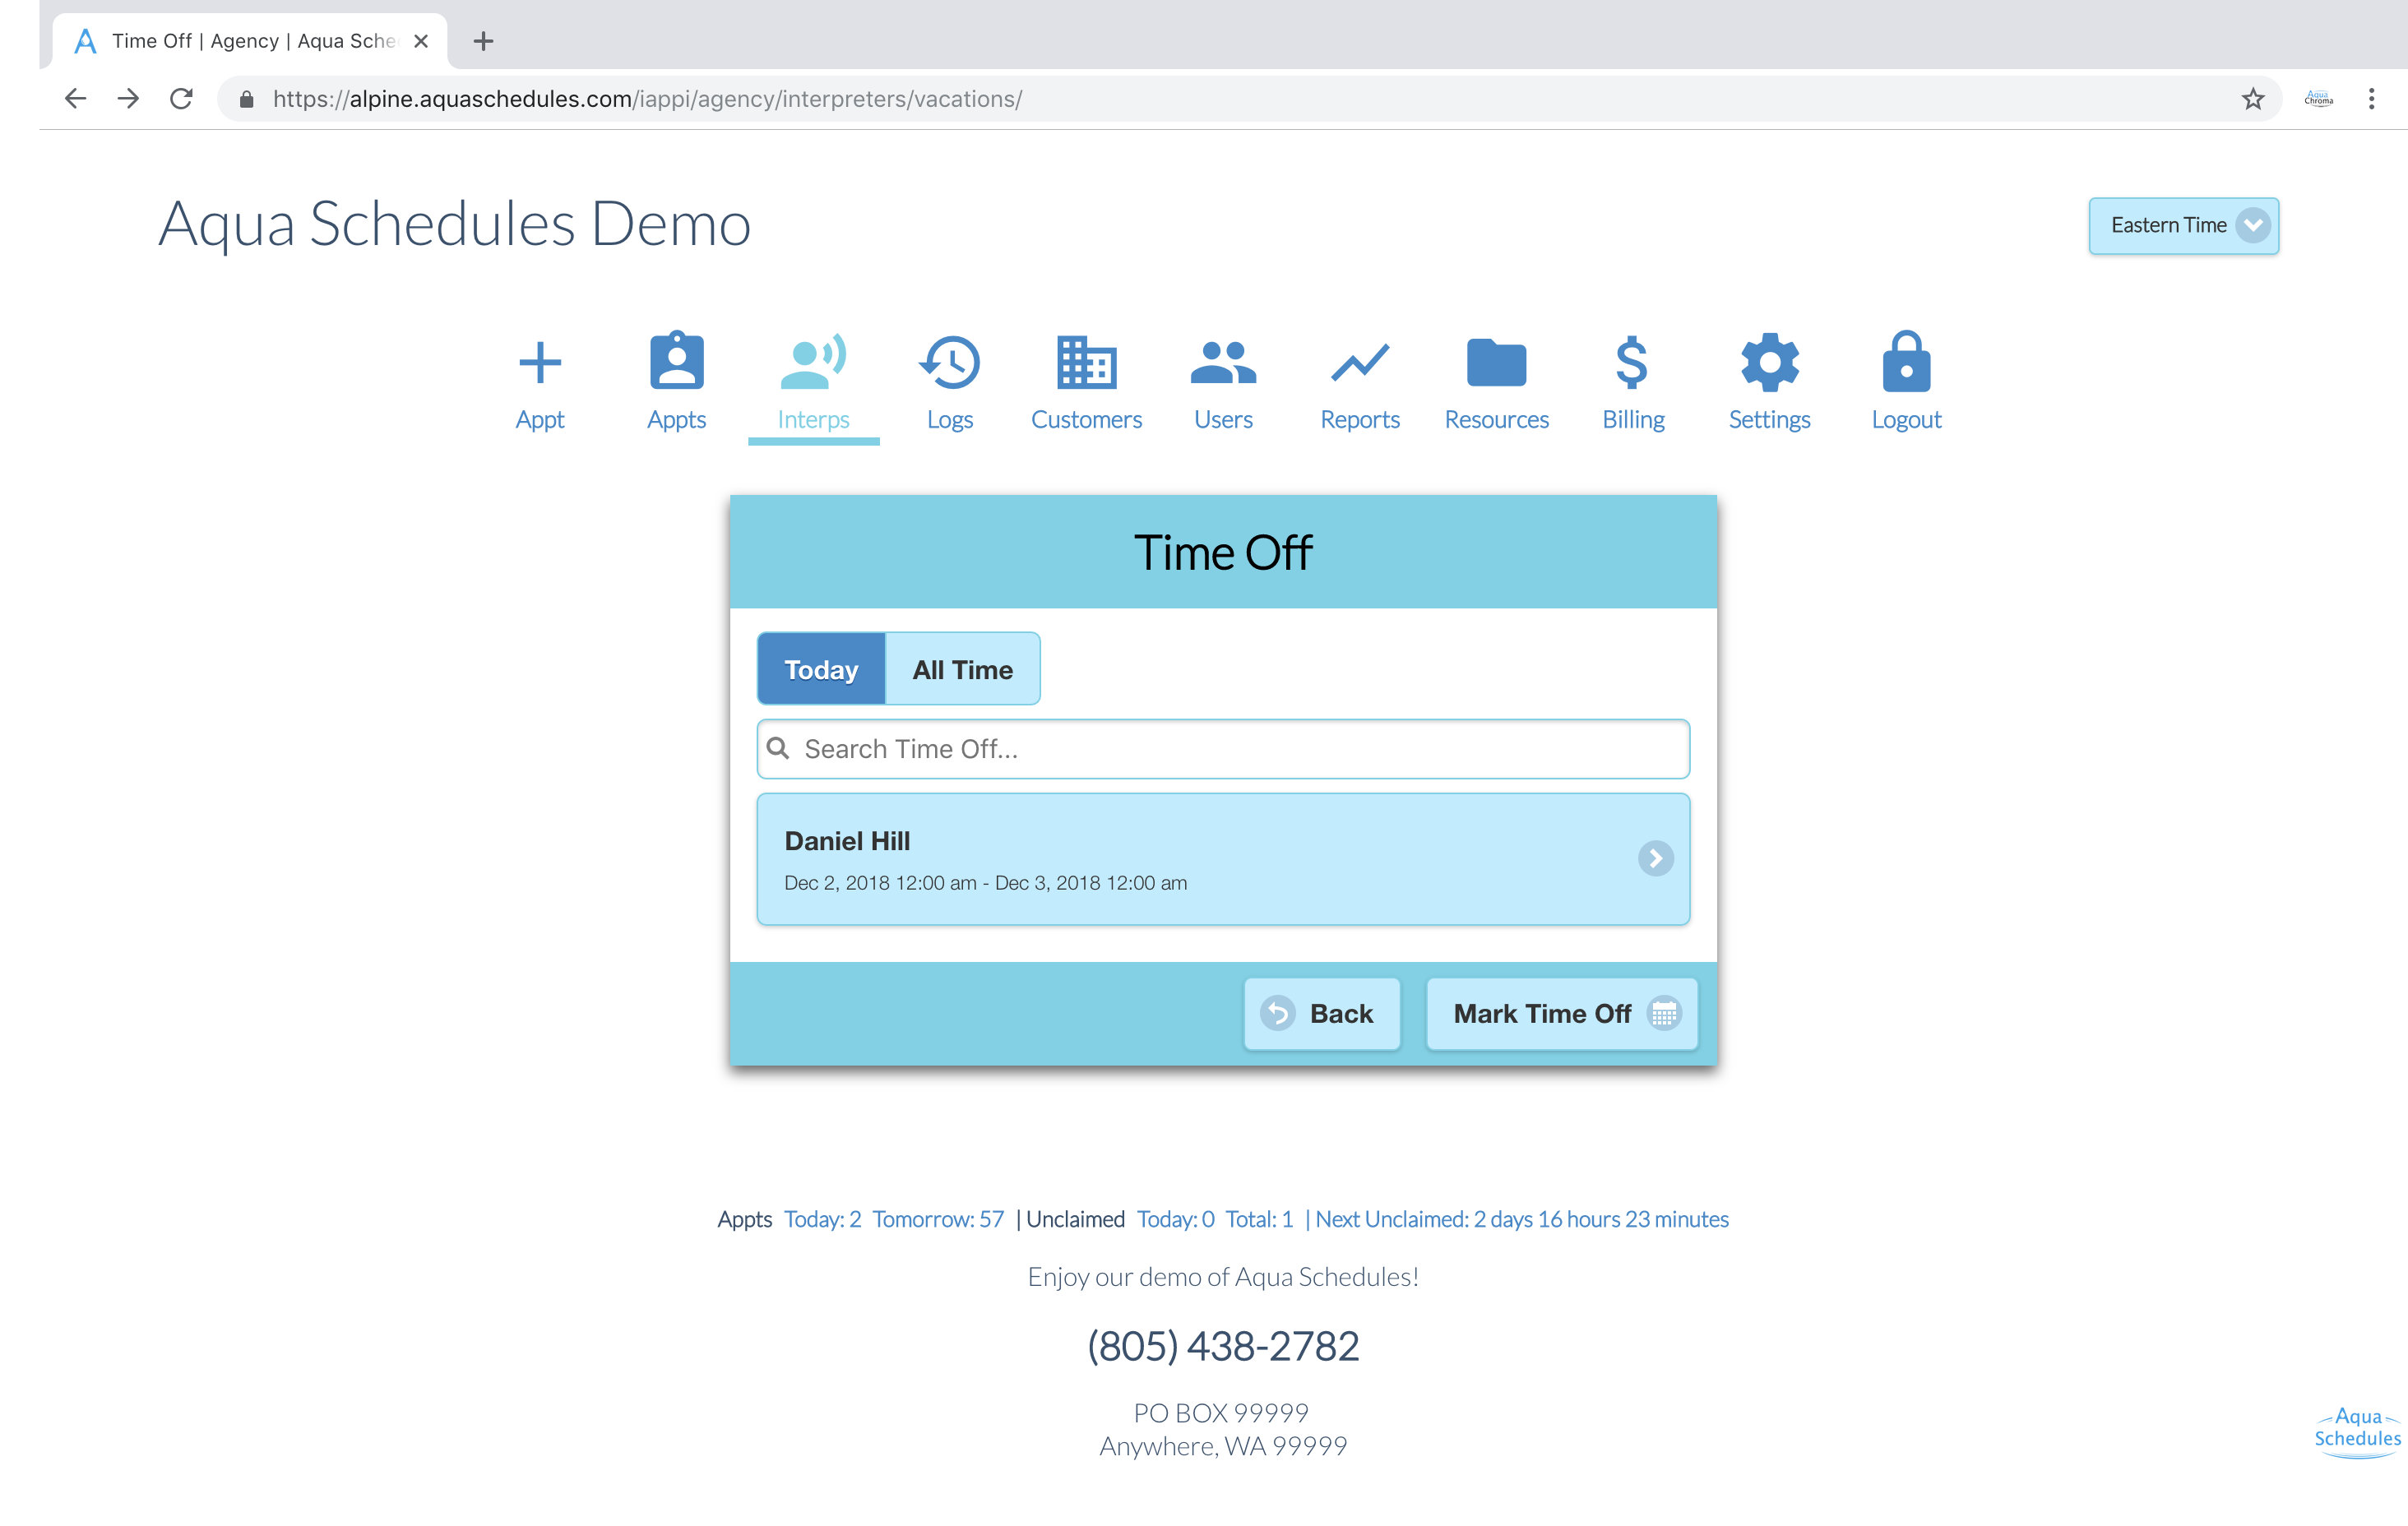Open the Settings gear icon
Screen dimensions: 2408x1526
point(1769,362)
